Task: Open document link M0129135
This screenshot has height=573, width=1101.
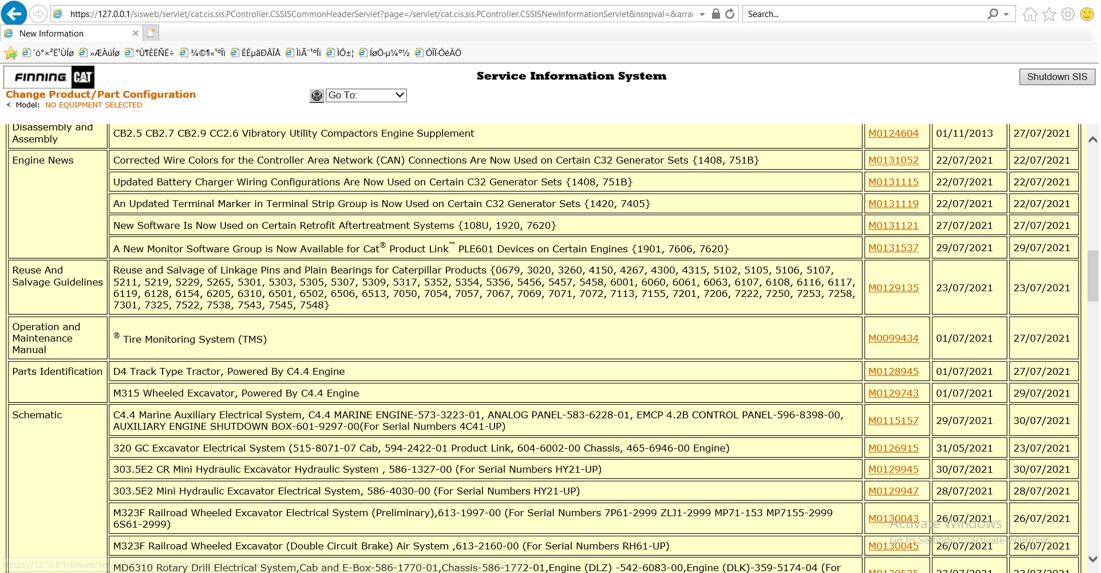Action: pyautogui.click(x=893, y=288)
